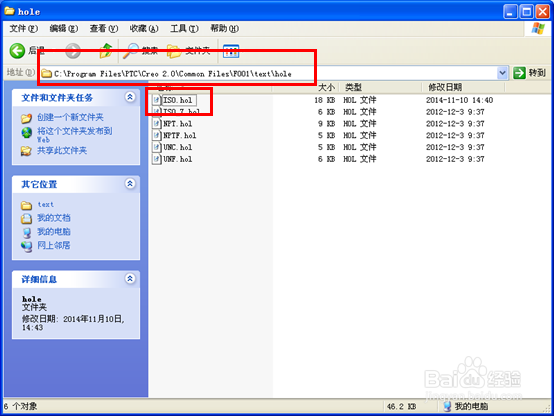Open the address bar dropdown arrow
This screenshot has width=554, height=416.
point(502,73)
